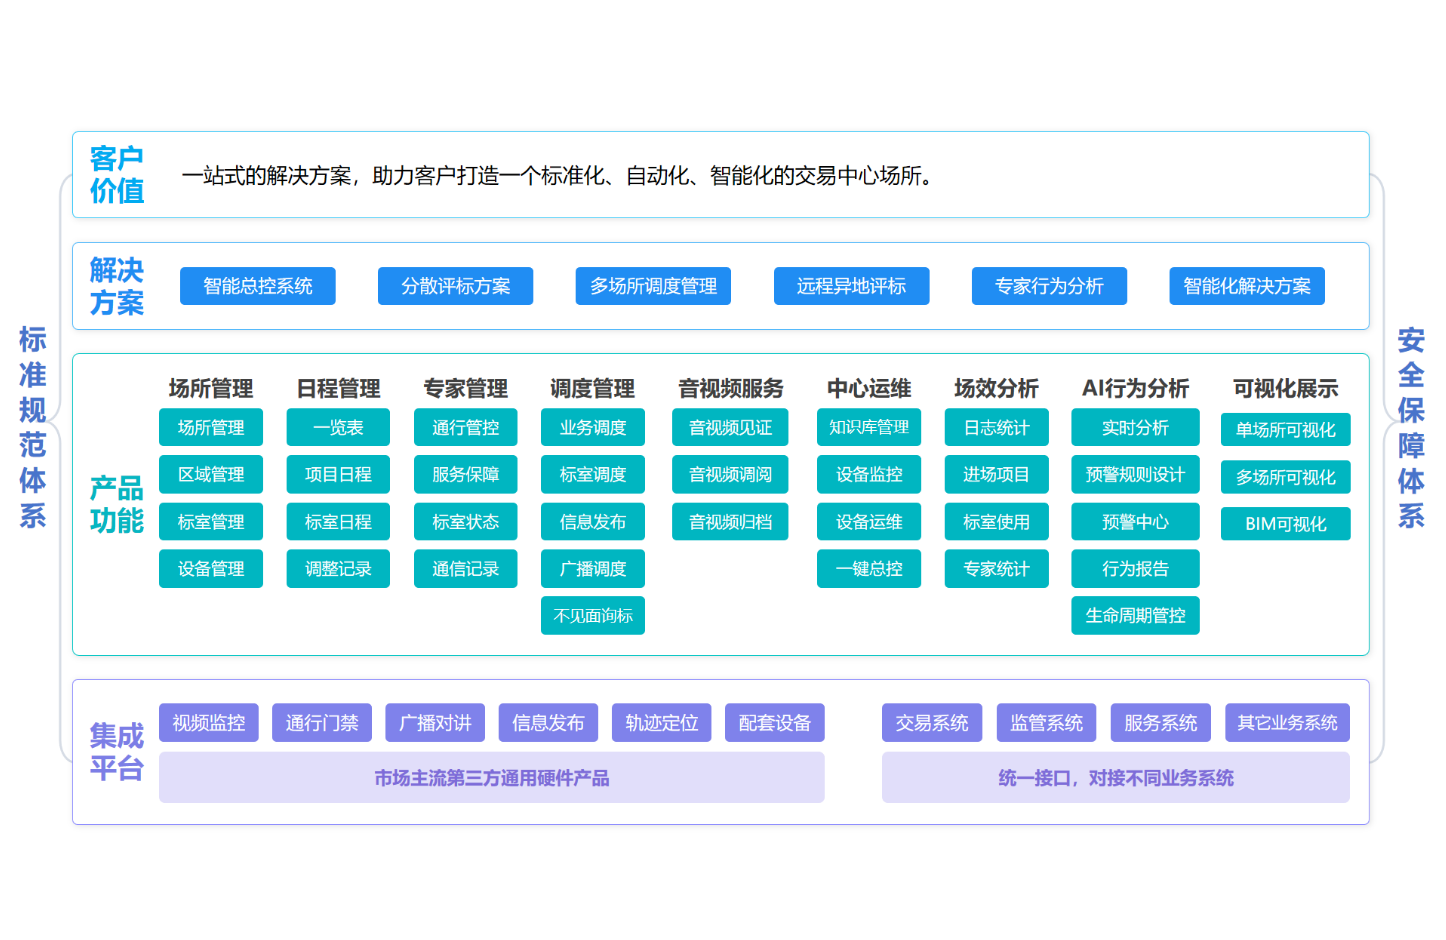Click the 视频监控 platform tag
The height and width of the screenshot is (940, 1446).
[x=209, y=722]
